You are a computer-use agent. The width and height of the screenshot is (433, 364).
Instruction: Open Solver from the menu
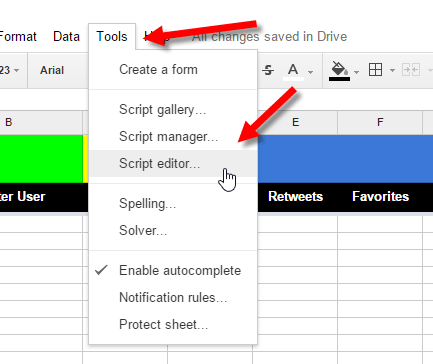coord(173,230)
